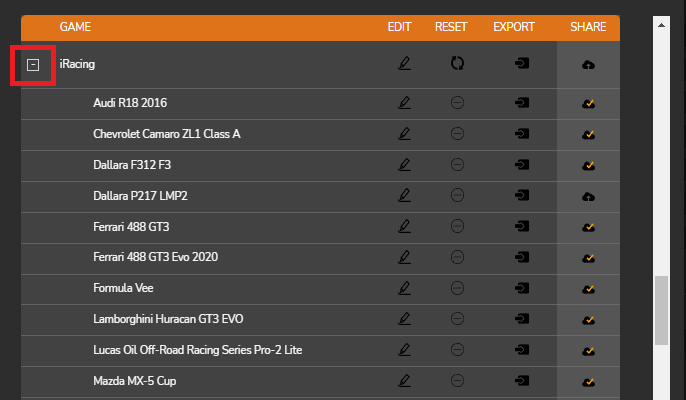Viewport: 686px width, 400px height.
Task: Select the Dallara P217 LMP2 row
Action: coord(320,196)
